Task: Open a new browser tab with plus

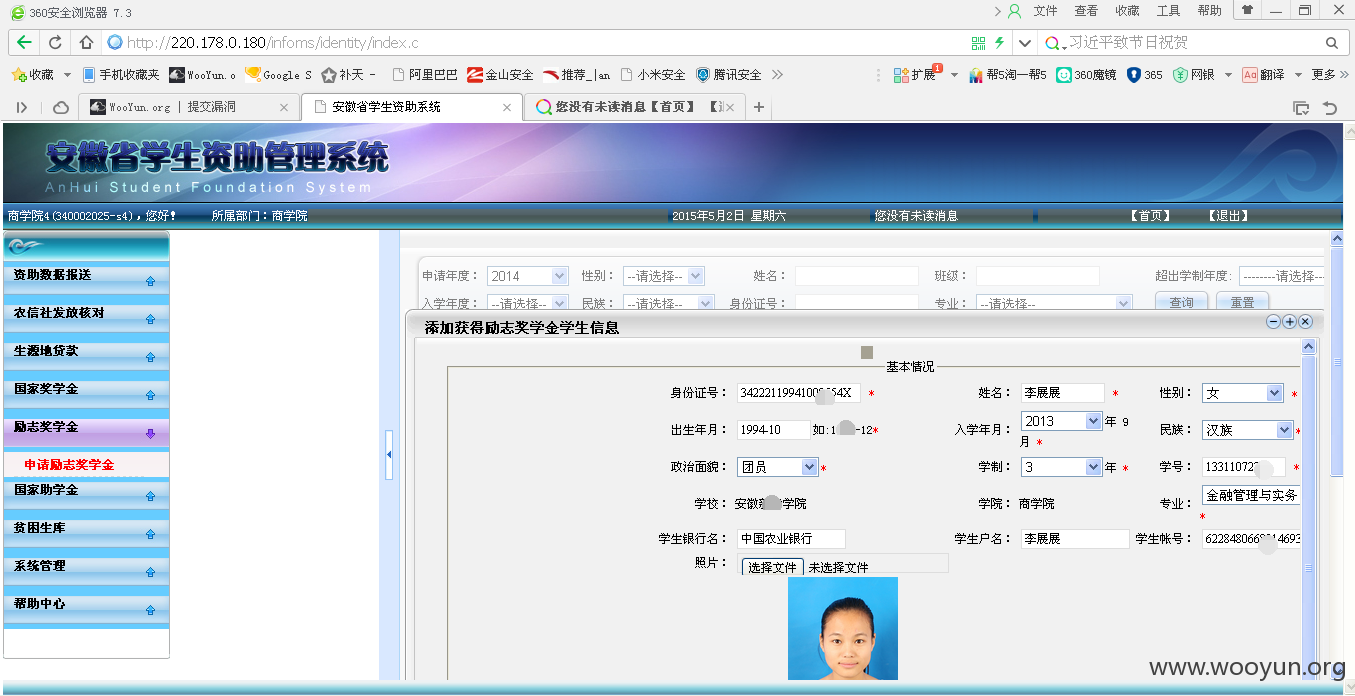Action: pos(759,107)
